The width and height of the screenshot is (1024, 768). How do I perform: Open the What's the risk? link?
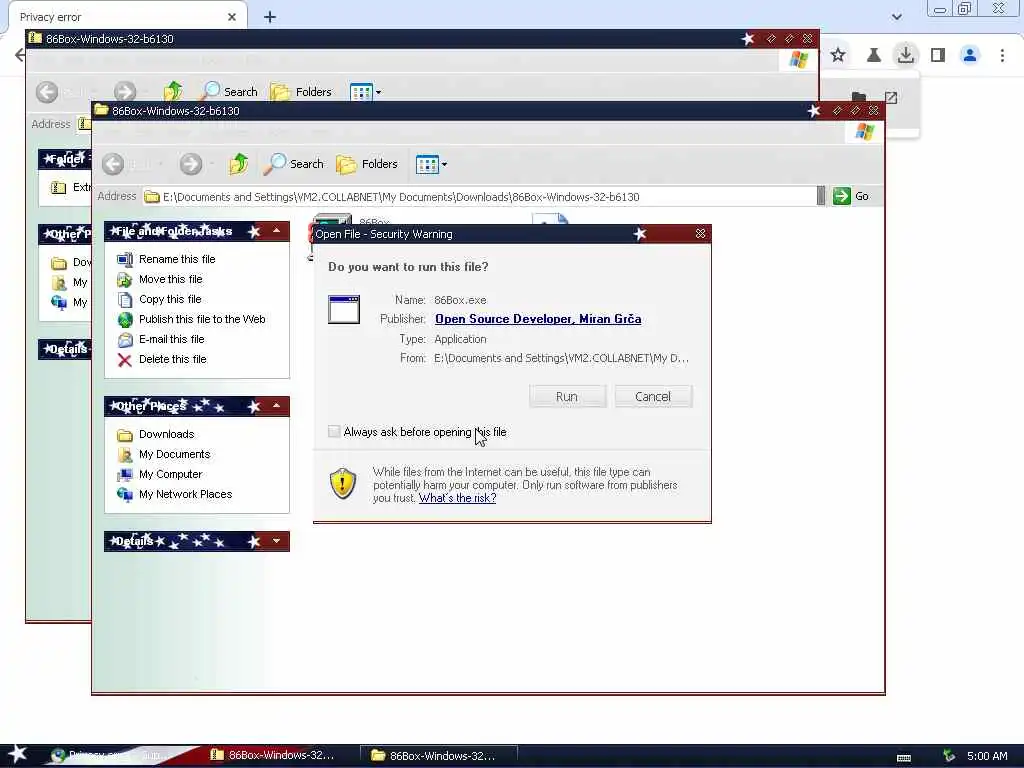pyautogui.click(x=457, y=498)
